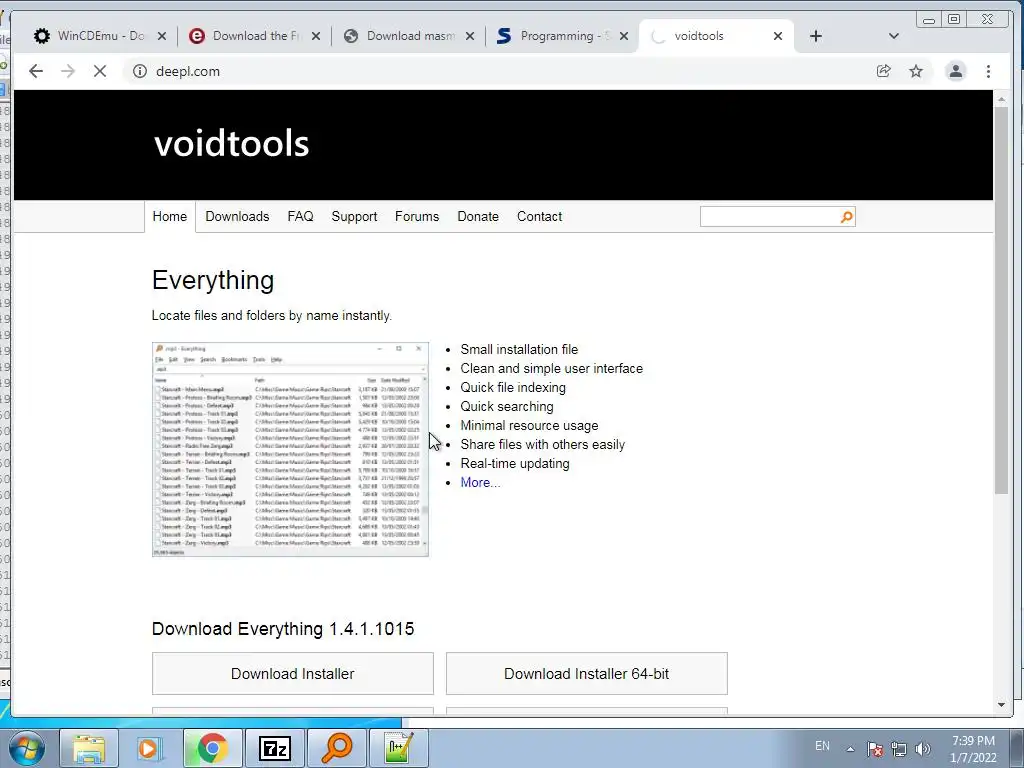Stop loading the page
This screenshot has width=1024, height=768.
[99, 71]
